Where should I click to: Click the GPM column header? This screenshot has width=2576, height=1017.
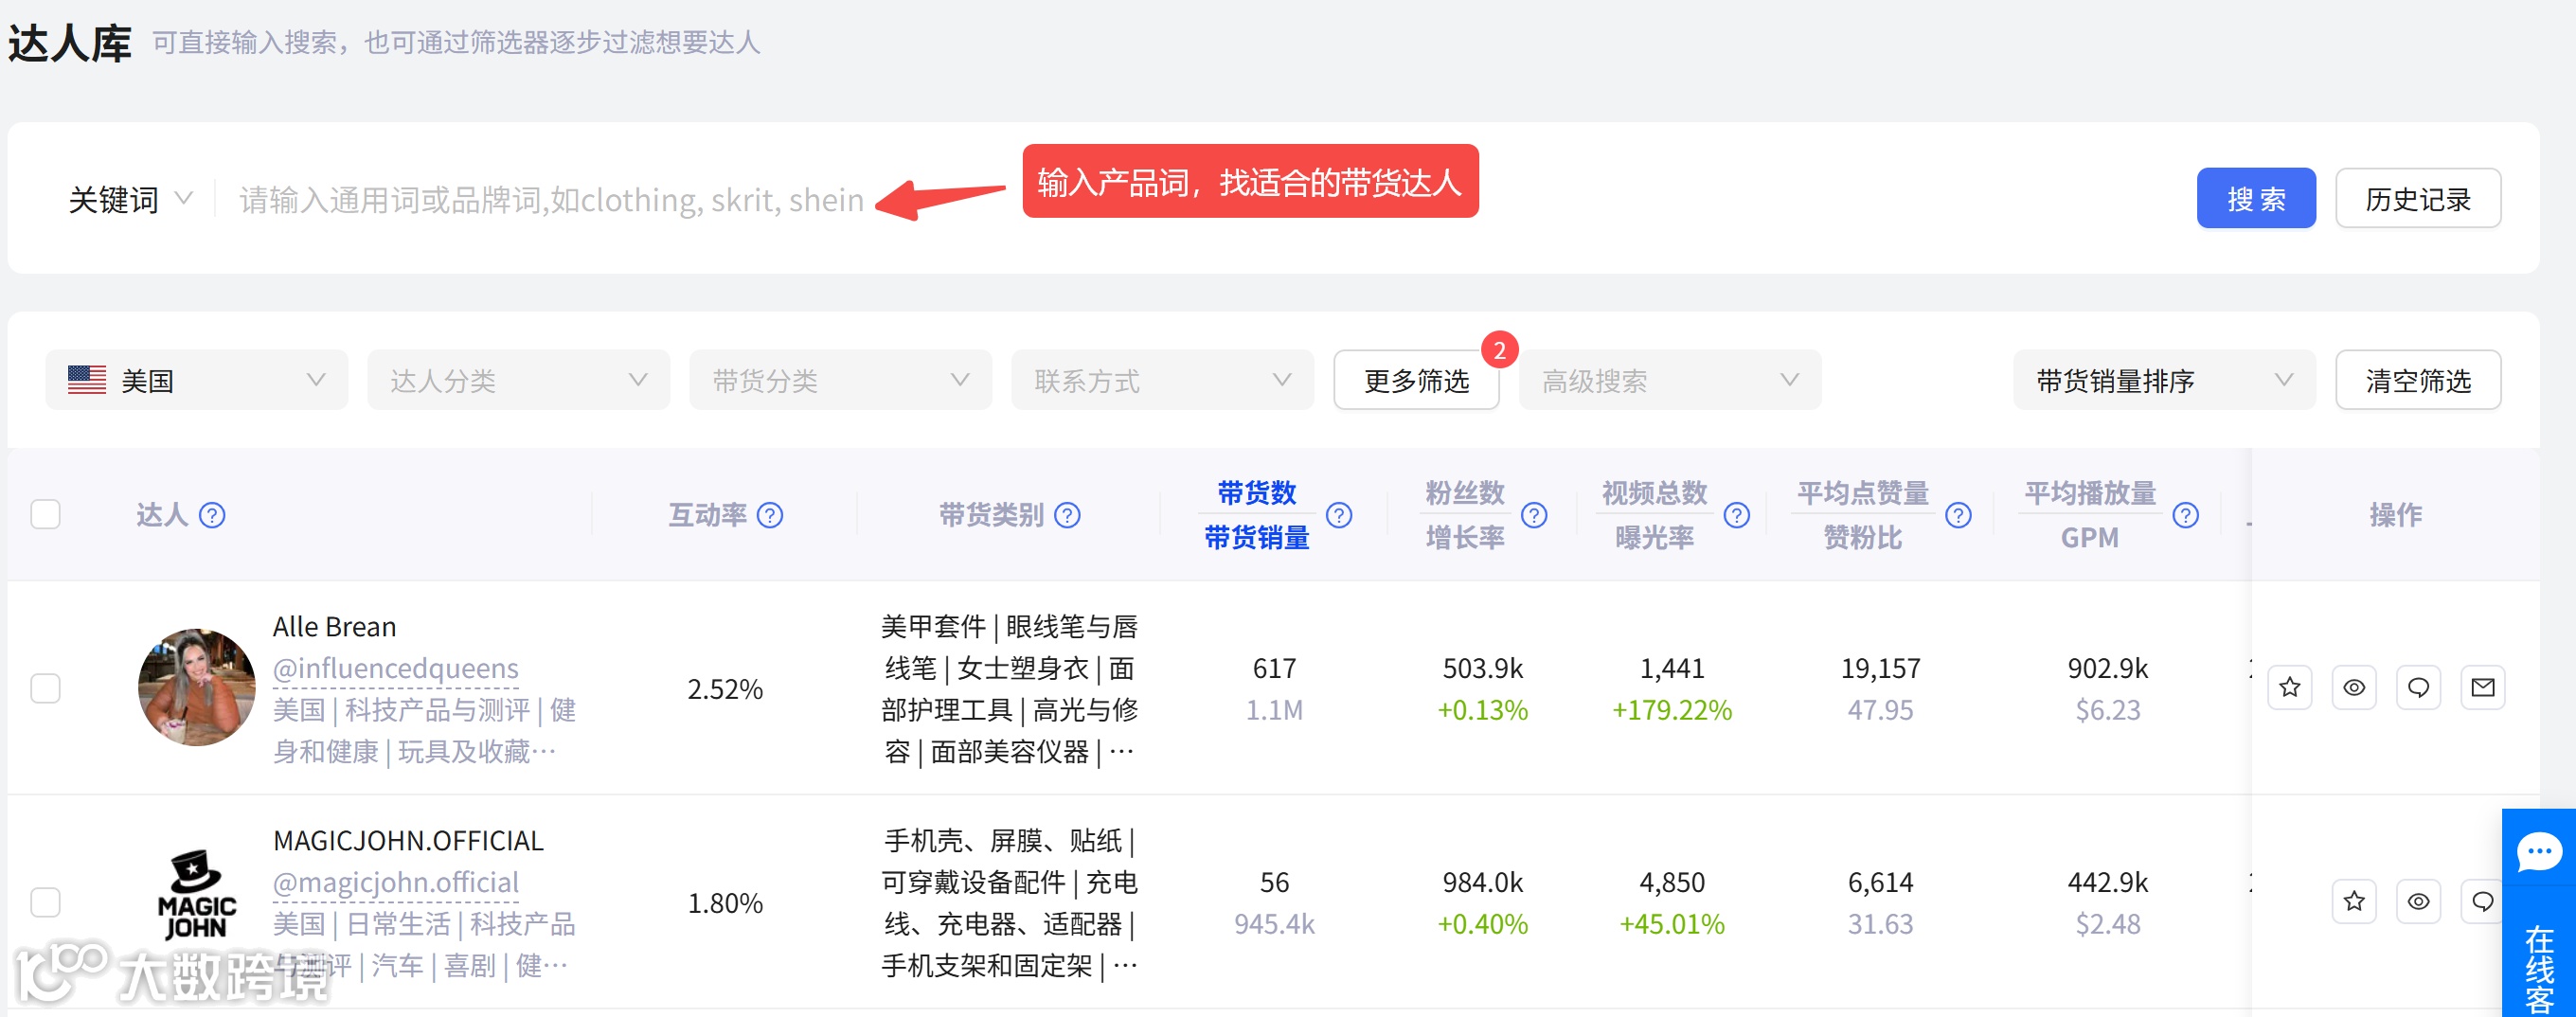pos(2090,538)
